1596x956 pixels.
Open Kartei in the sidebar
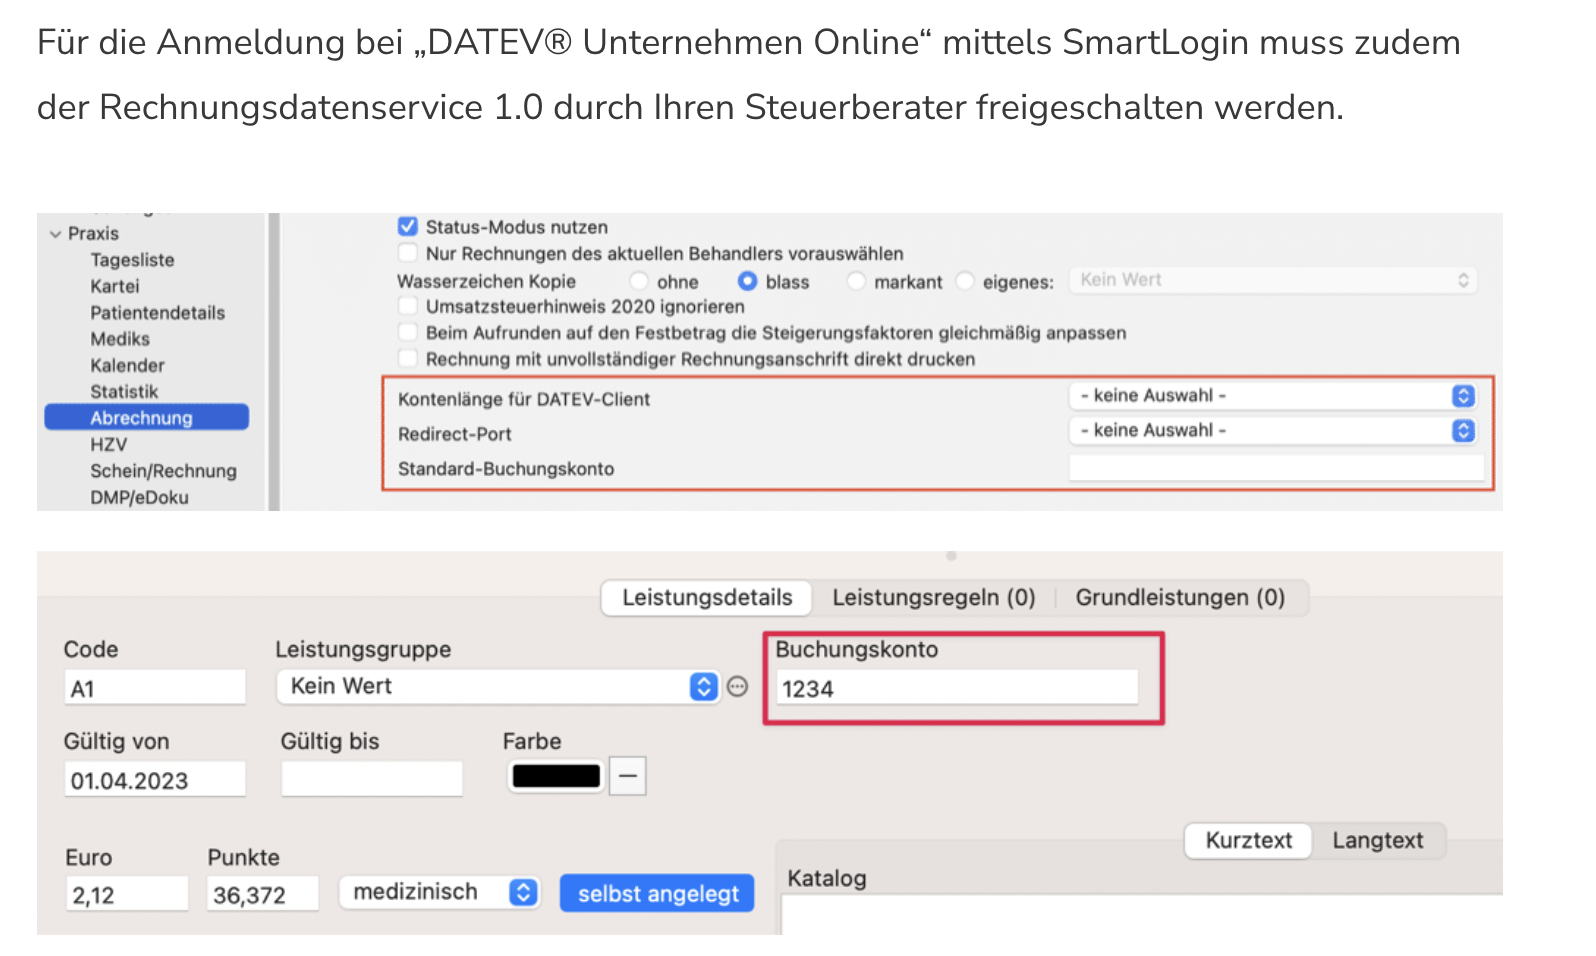point(114,286)
